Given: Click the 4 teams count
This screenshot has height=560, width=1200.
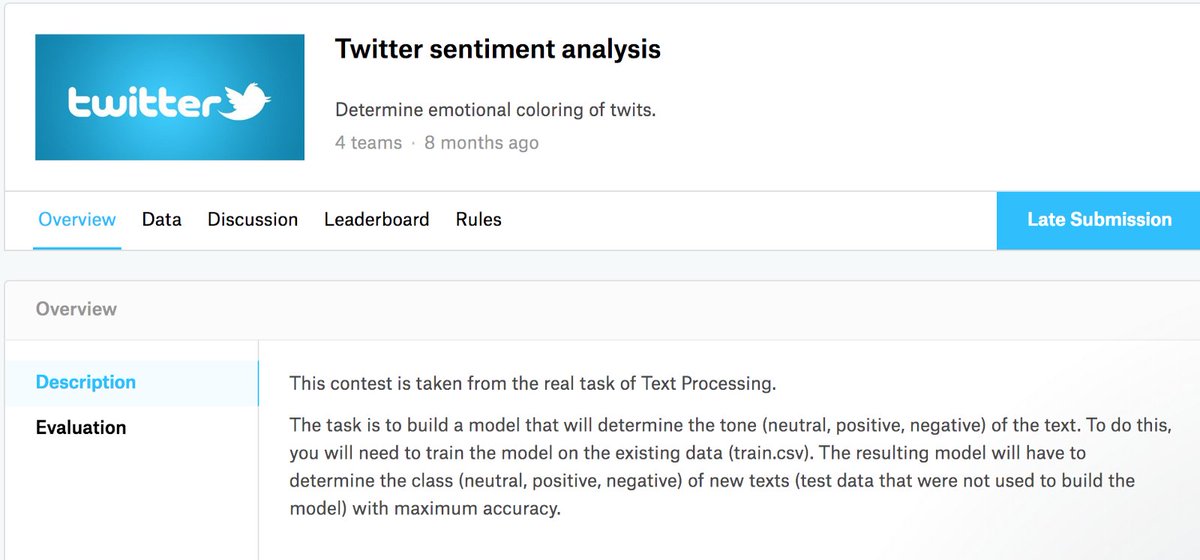Looking at the screenshot, I should [x=369, y=143].
